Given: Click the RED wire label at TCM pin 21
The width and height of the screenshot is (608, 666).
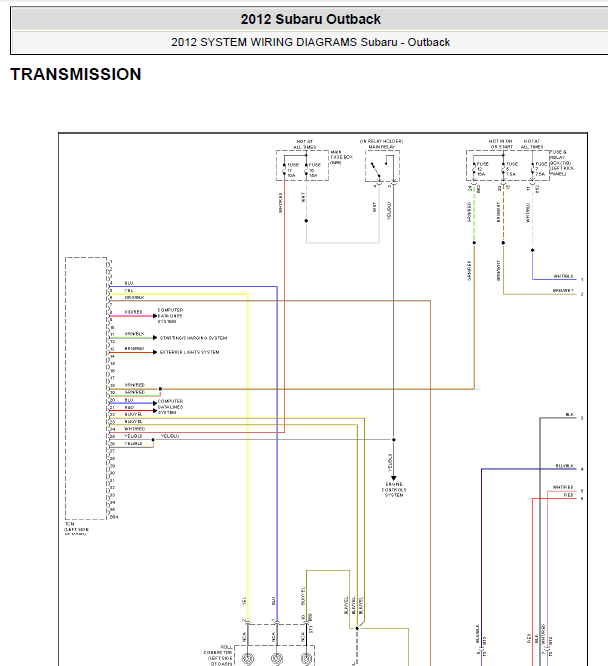Looking at the screenshot, I should click(129, 407).
